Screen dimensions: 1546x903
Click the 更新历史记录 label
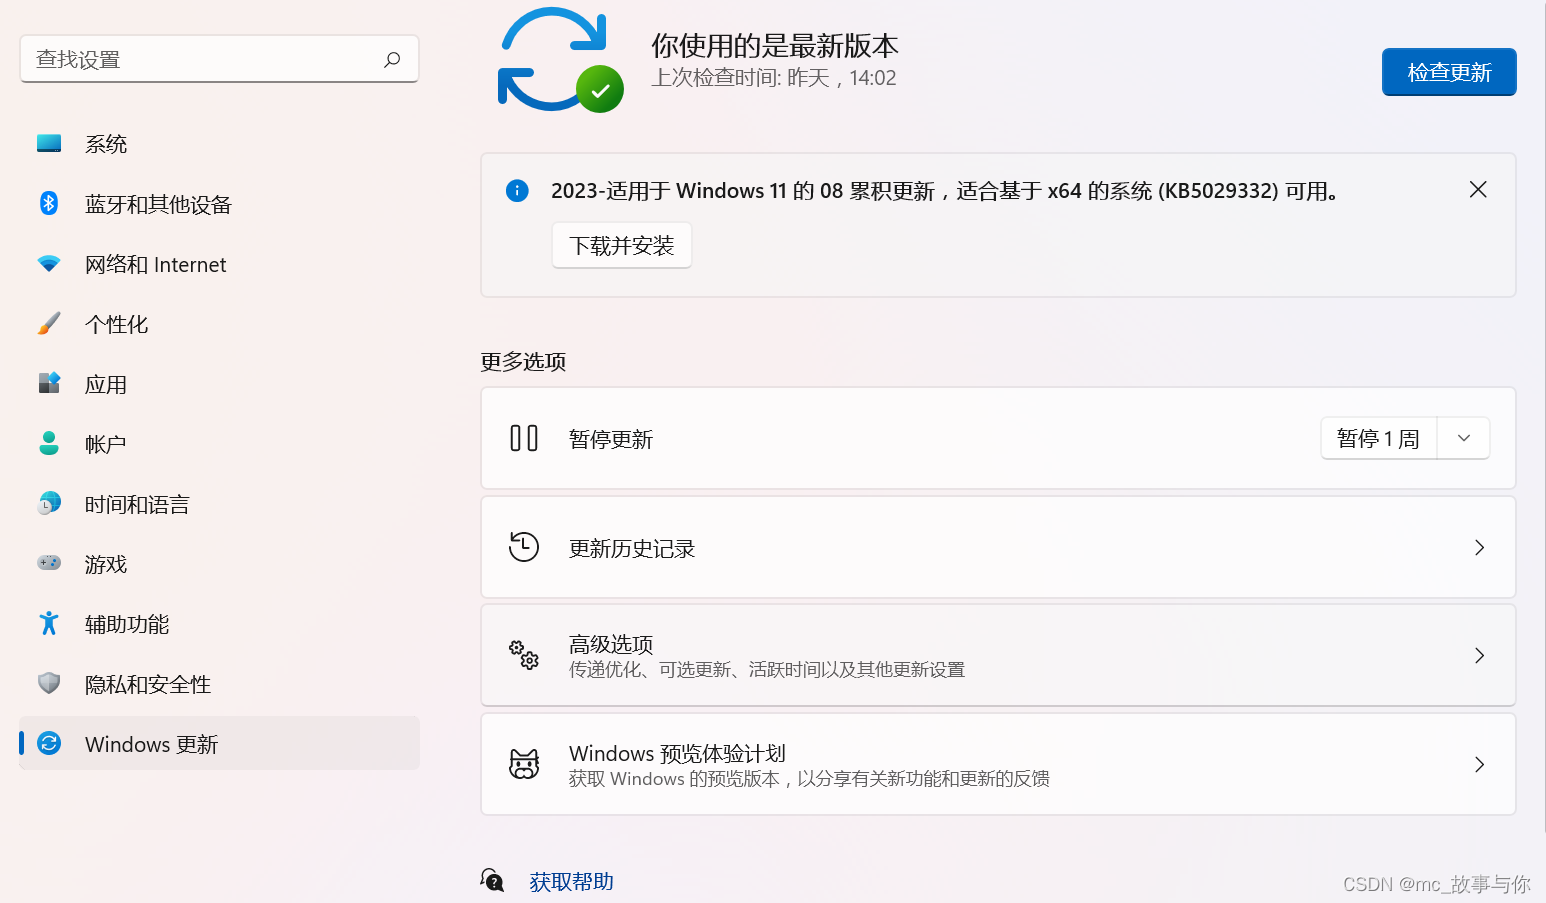[632, 548]
